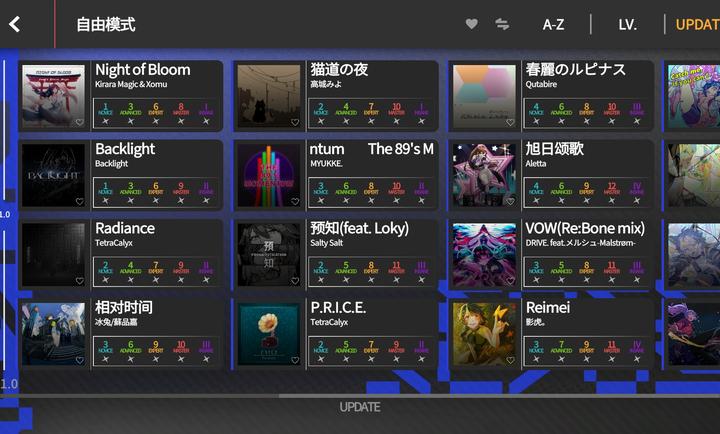Screen dimensions: 720x434
Task: Select Advanced level 7 on Reimei
Action: tap(562, 347)
